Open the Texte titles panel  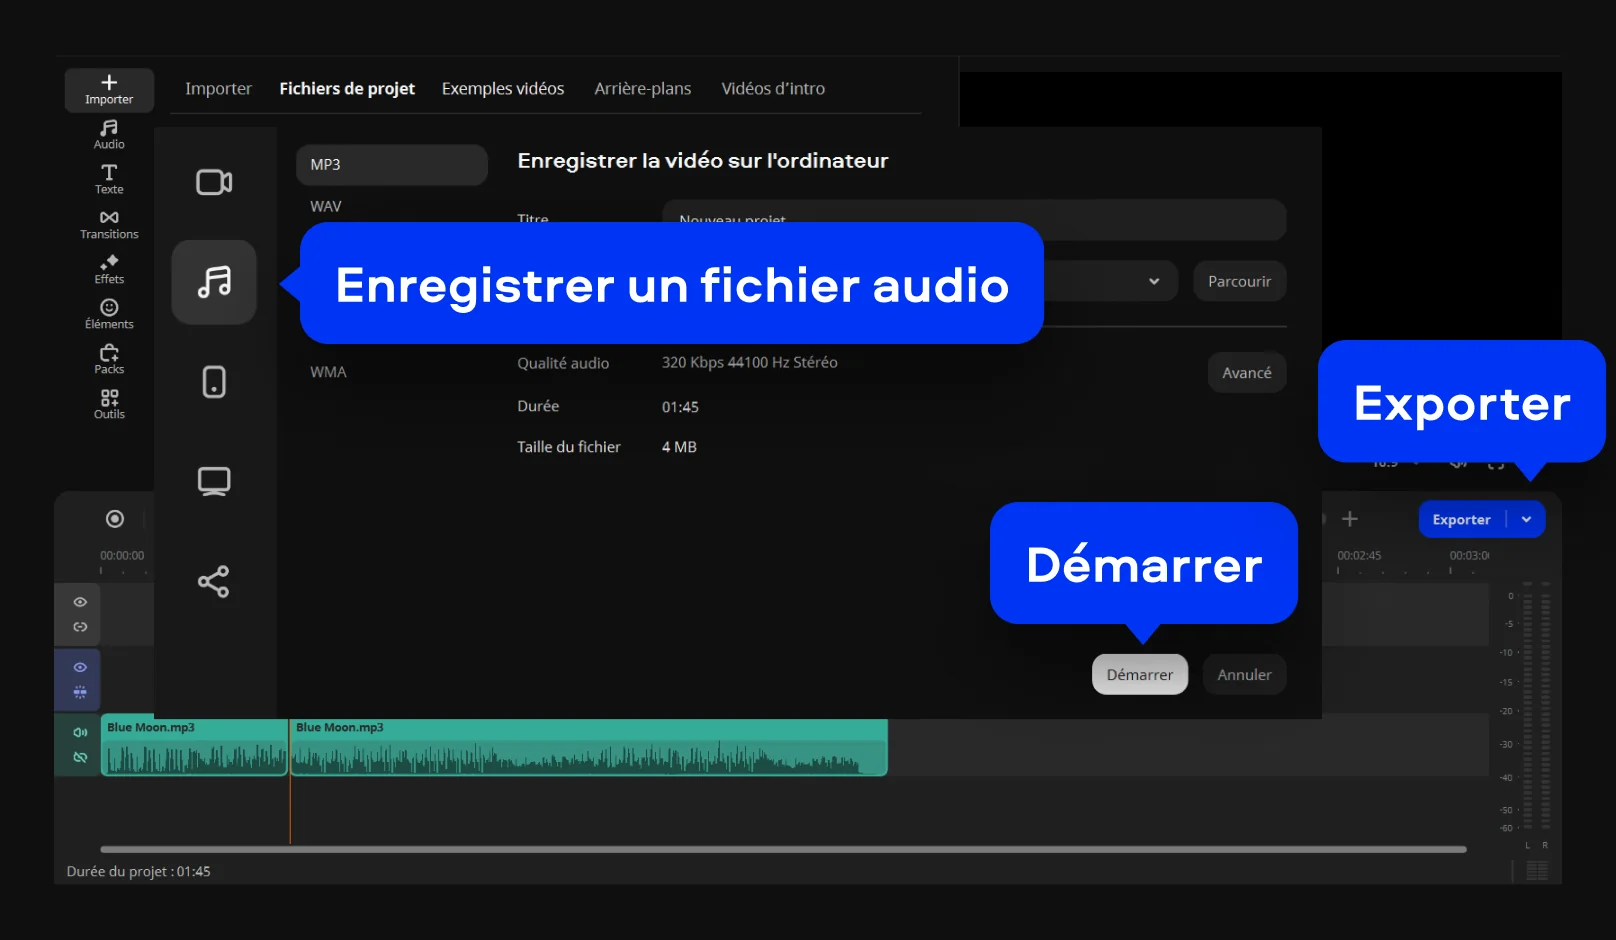pyautogui.click(x=109, y=180)
